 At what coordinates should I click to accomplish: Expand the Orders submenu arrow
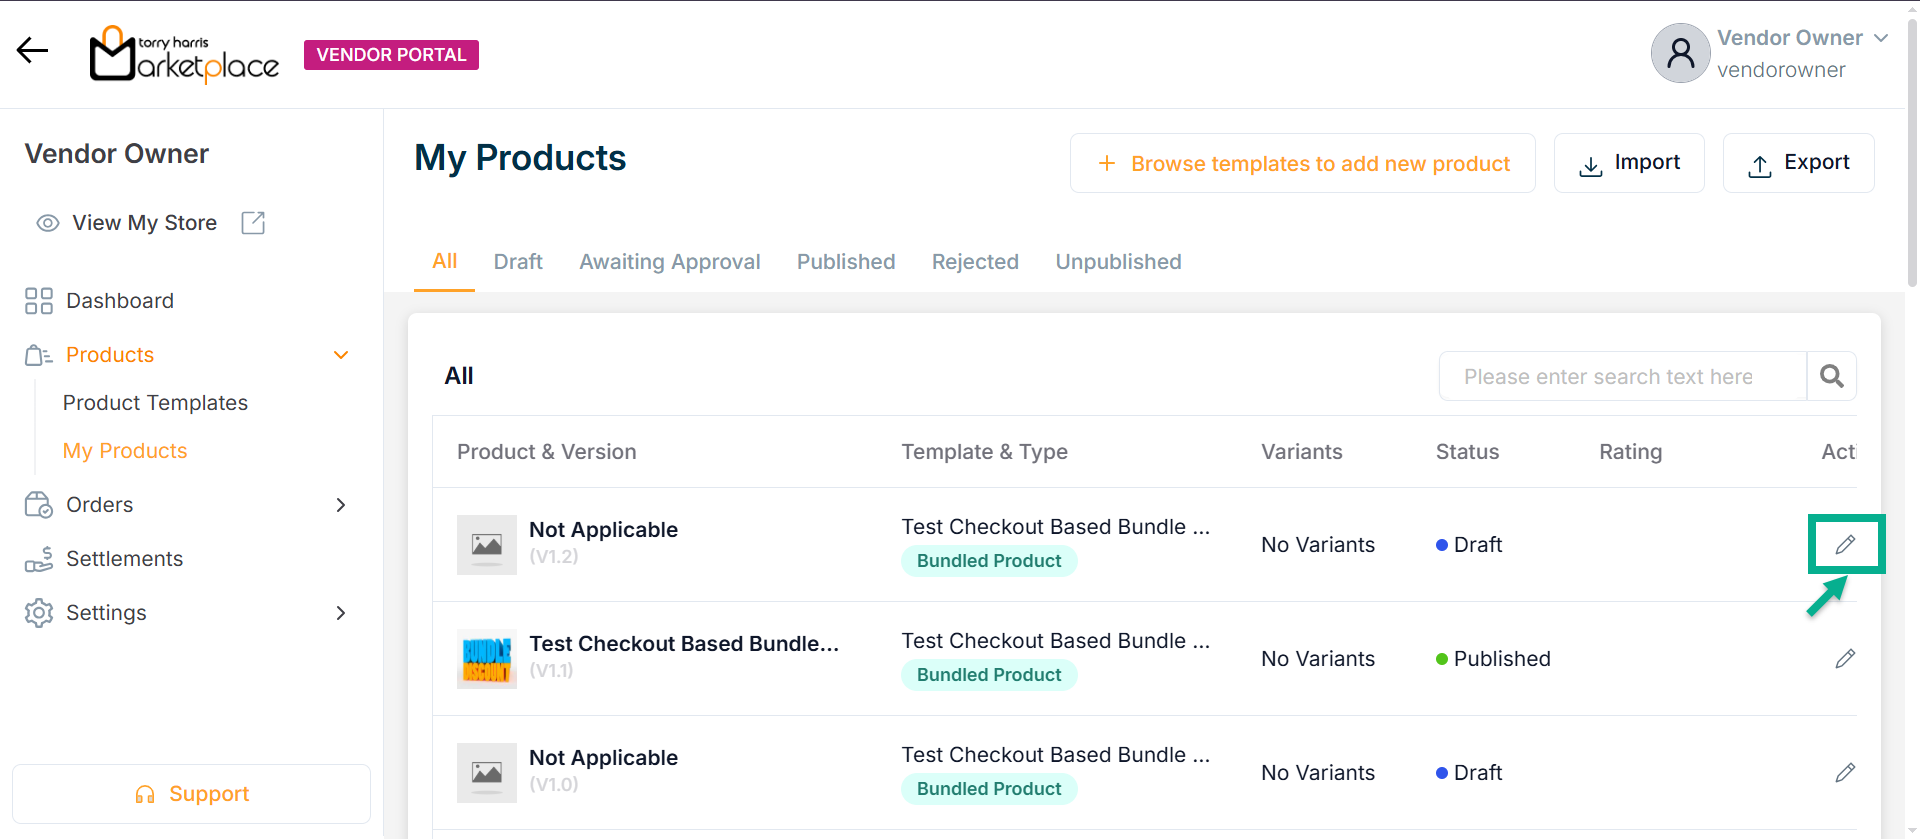coord(341,505)
